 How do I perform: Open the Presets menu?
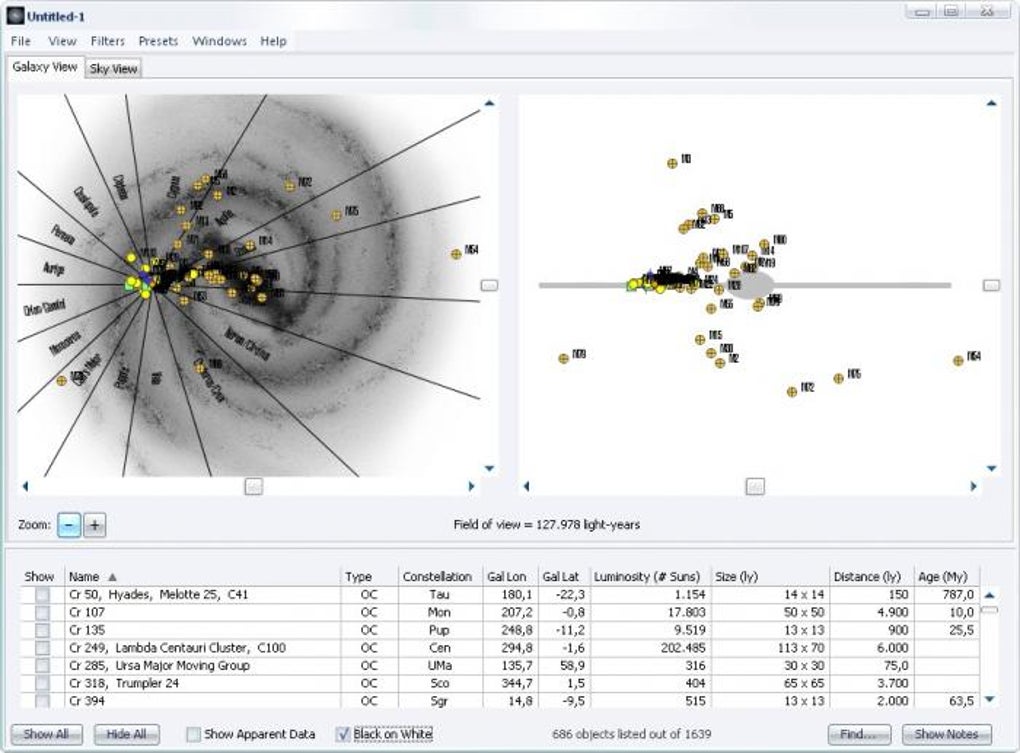[x=158, y=41]
